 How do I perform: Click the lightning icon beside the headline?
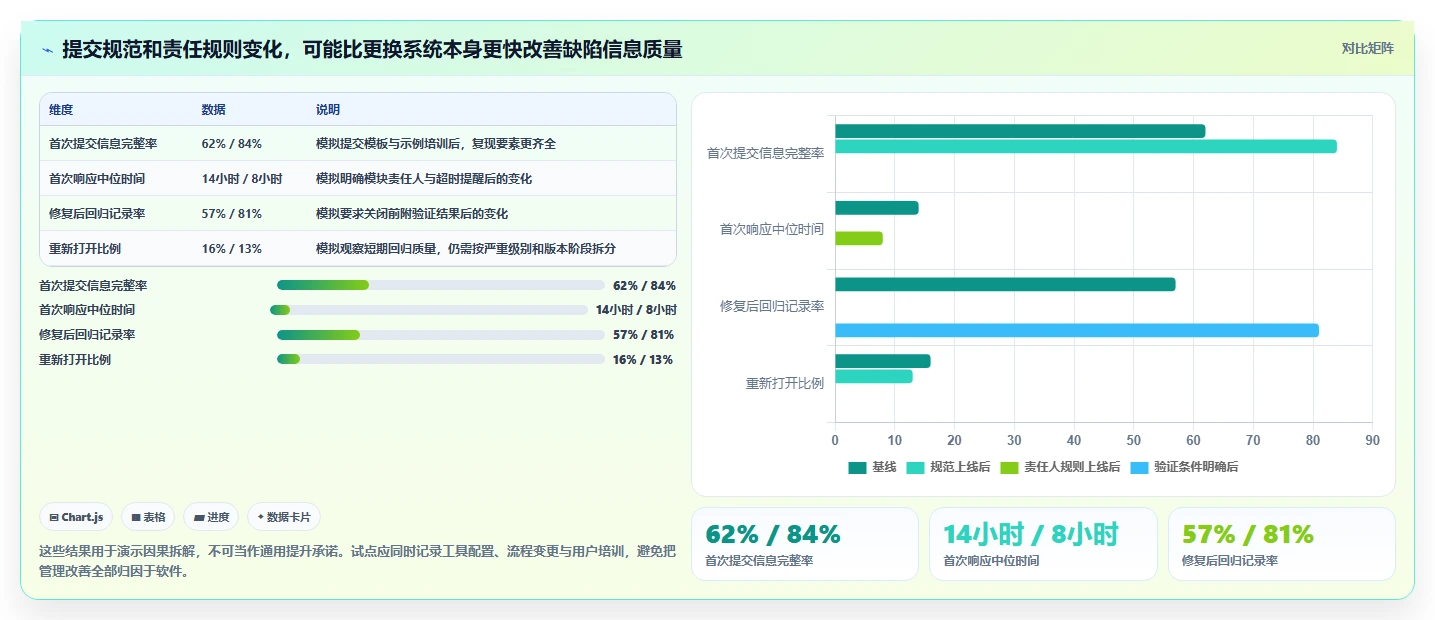coord(47,50)
